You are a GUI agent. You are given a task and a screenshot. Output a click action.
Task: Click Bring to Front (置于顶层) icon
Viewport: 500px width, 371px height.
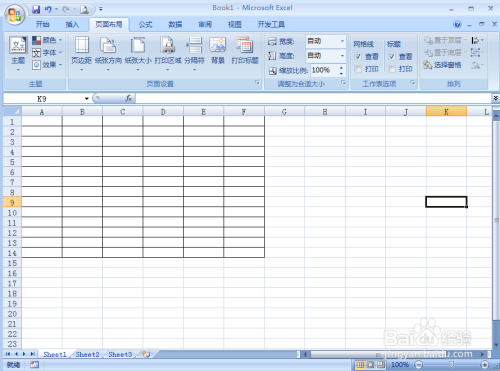click(428, 40)
